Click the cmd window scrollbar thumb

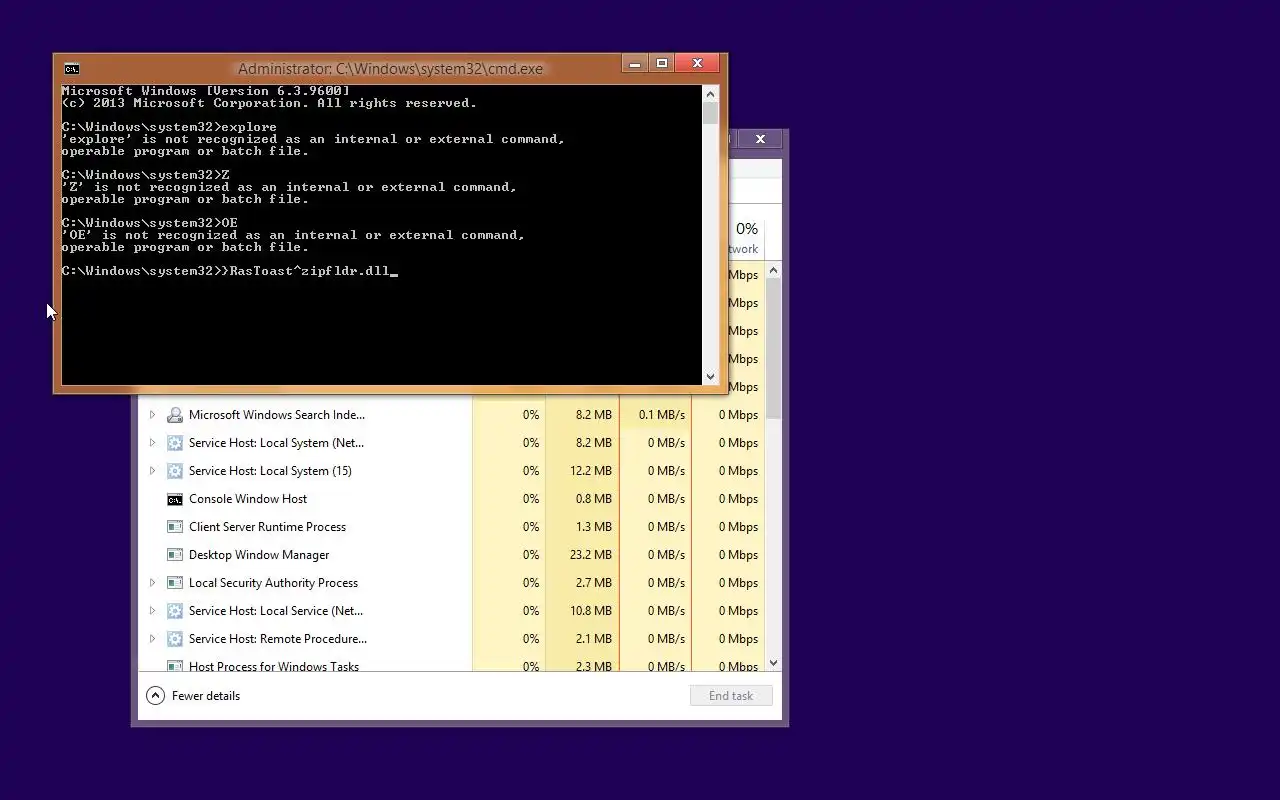point(710,113)
